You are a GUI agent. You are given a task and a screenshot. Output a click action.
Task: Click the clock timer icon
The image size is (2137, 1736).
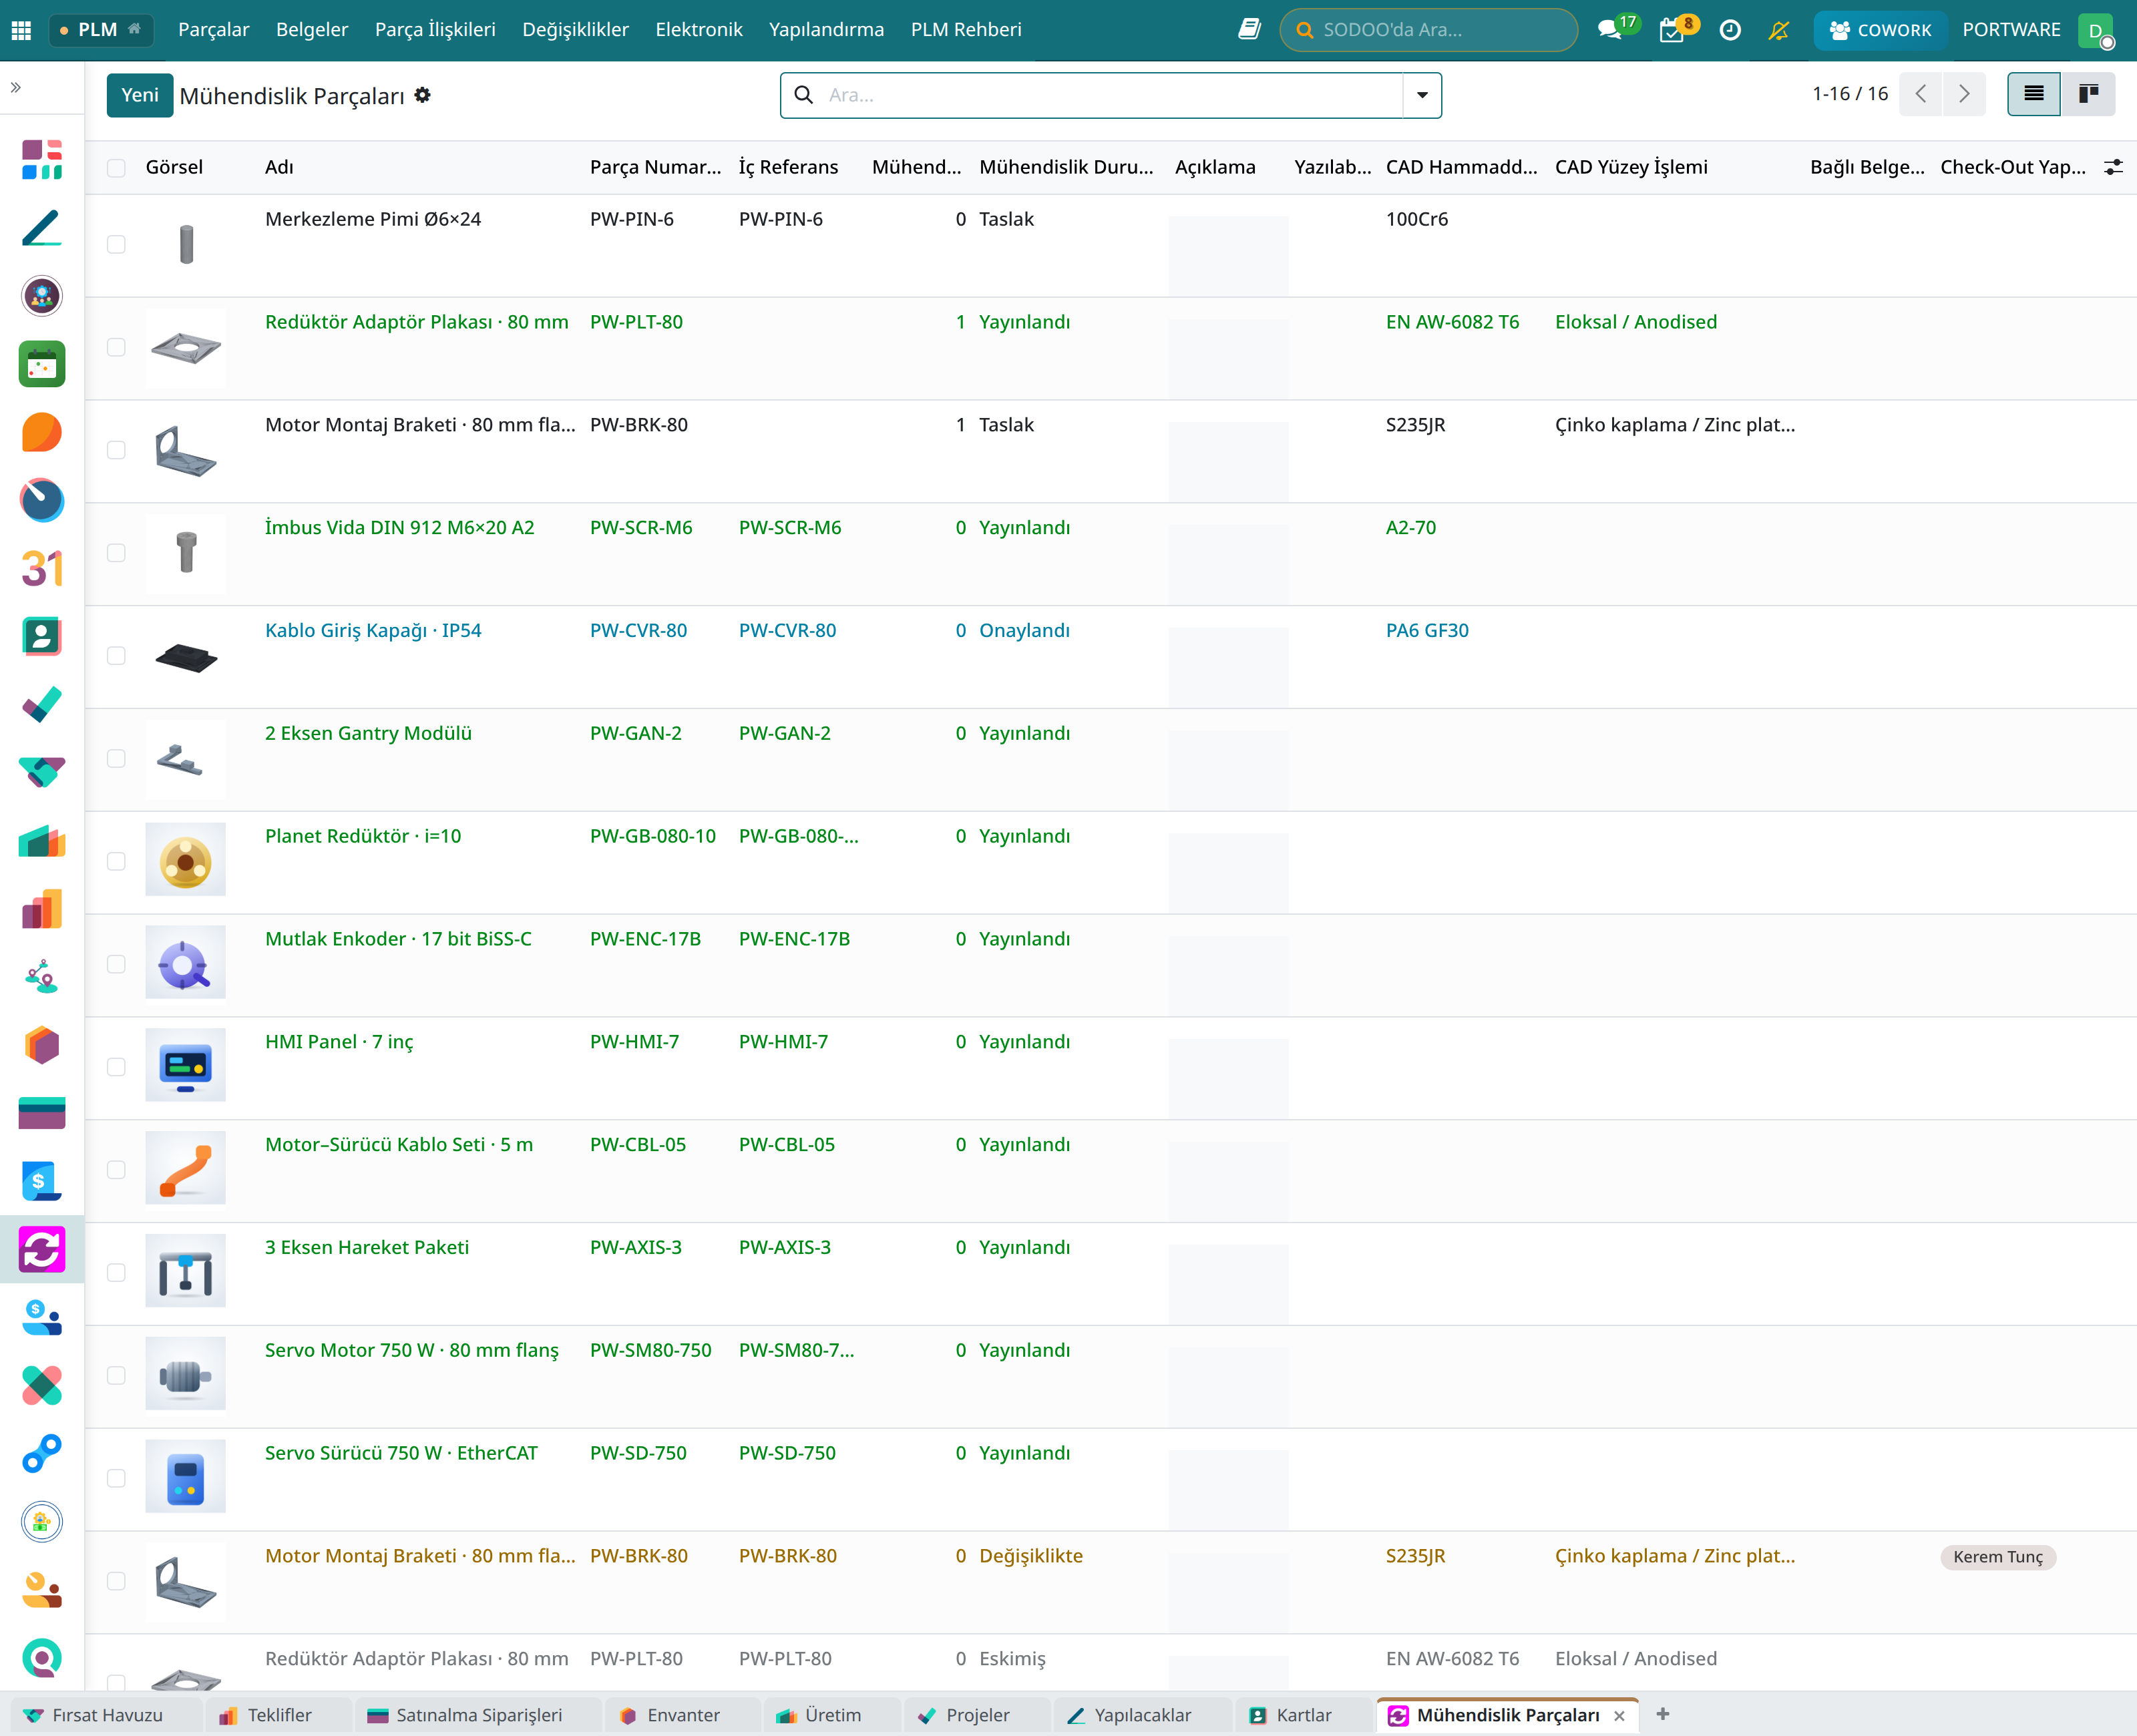[1730, 30]
